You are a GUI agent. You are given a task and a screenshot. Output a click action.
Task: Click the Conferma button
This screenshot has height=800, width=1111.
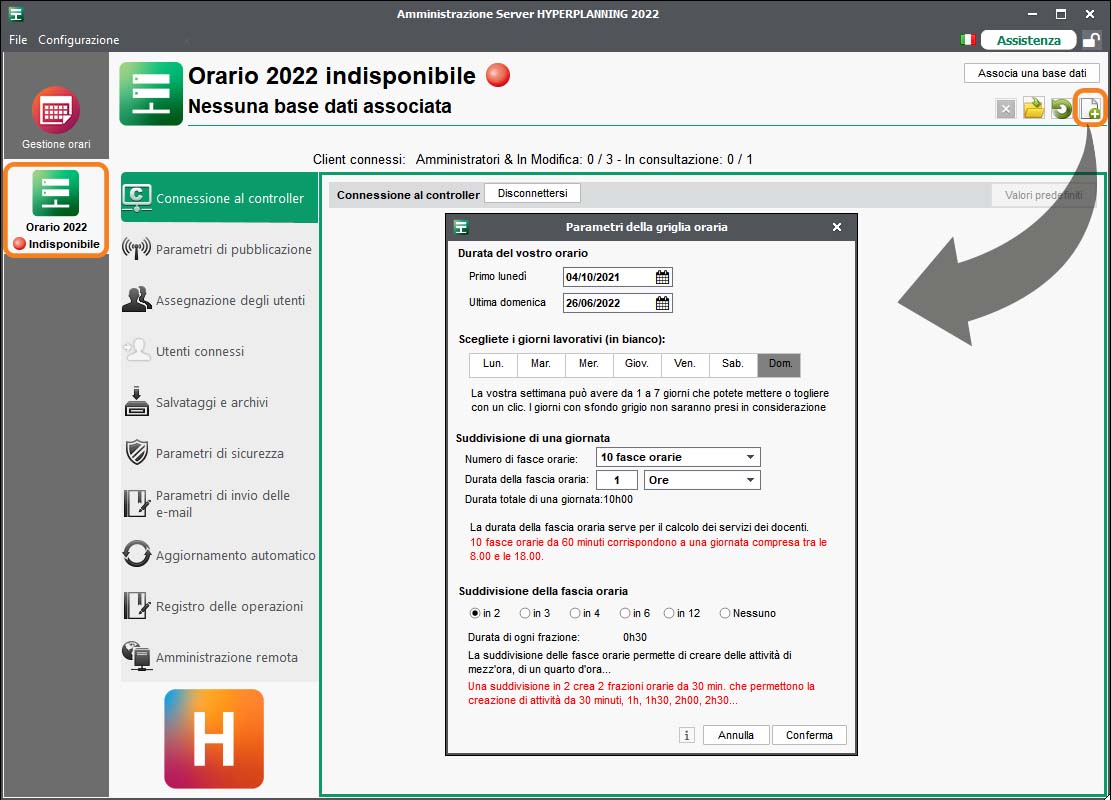point(809,735)
